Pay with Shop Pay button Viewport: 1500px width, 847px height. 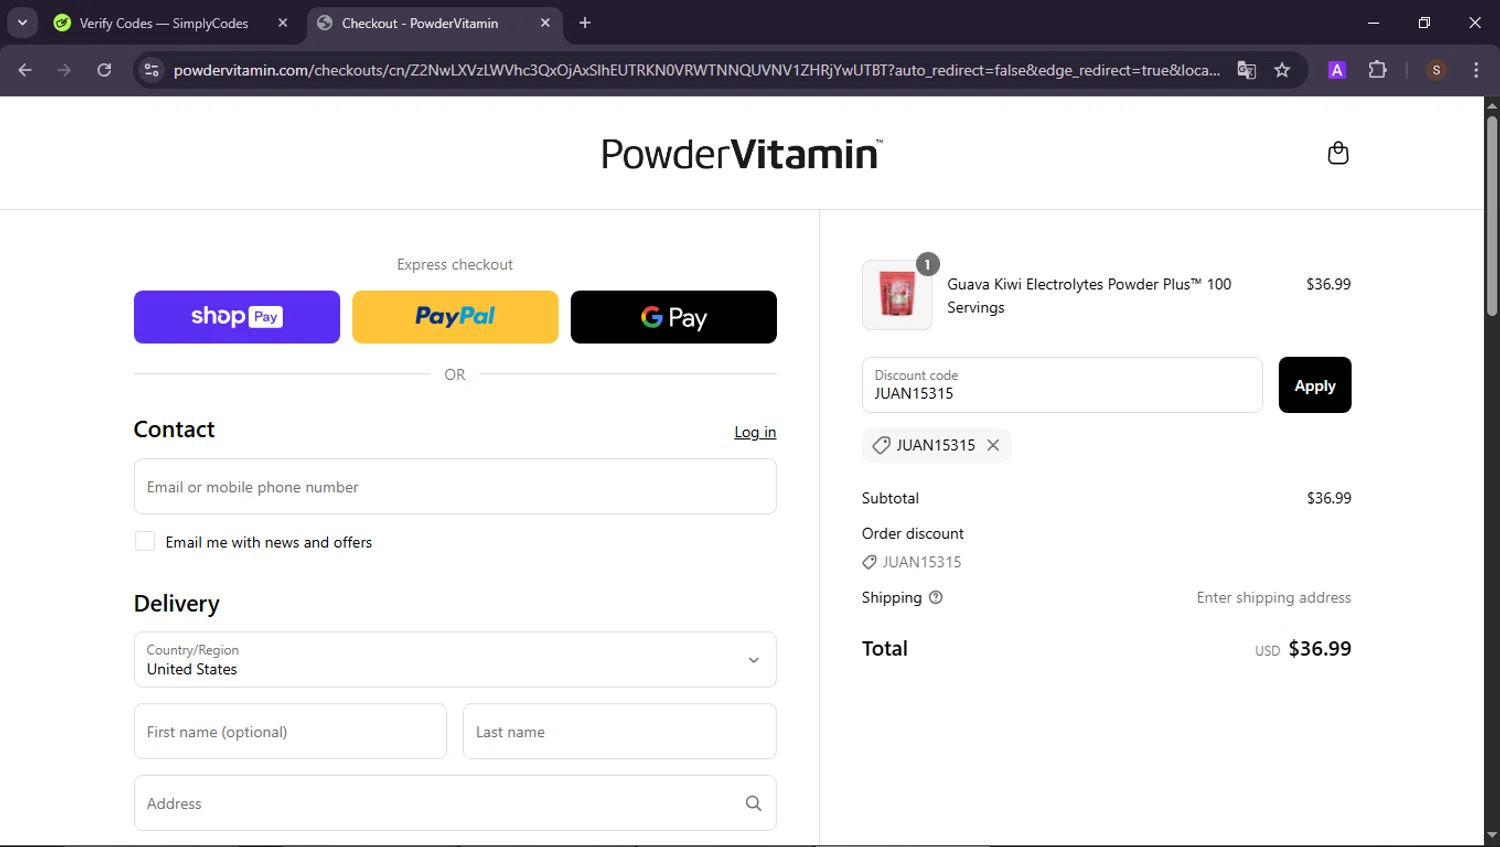click(237, 317)
